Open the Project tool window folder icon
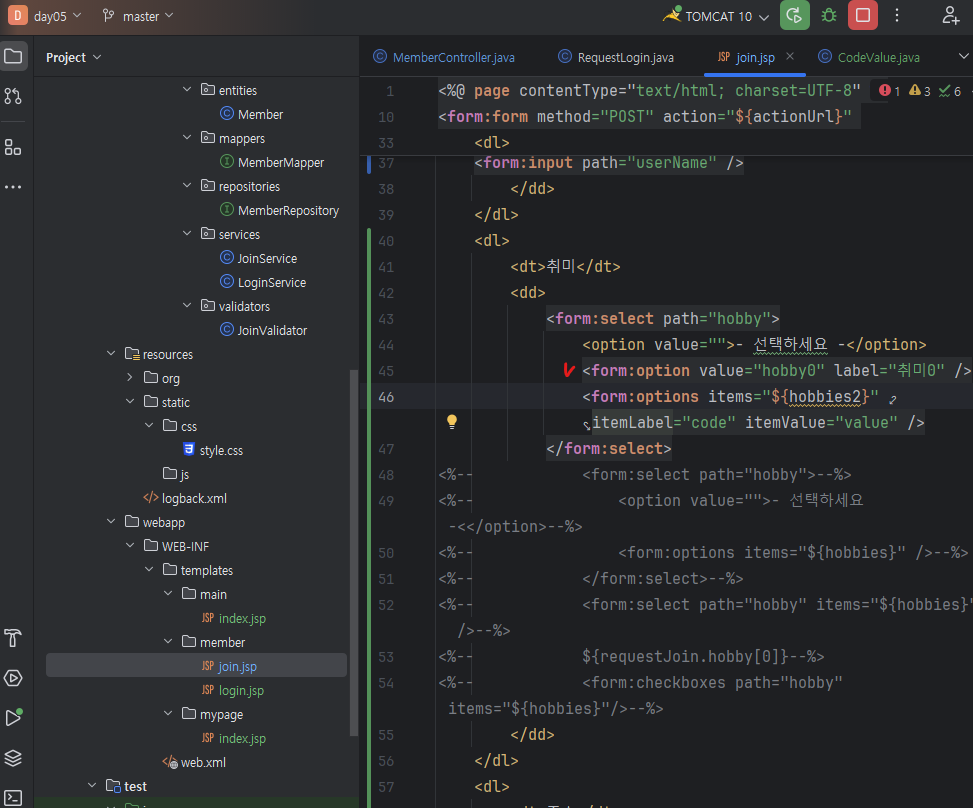The image size is (973, 808). 14,56
